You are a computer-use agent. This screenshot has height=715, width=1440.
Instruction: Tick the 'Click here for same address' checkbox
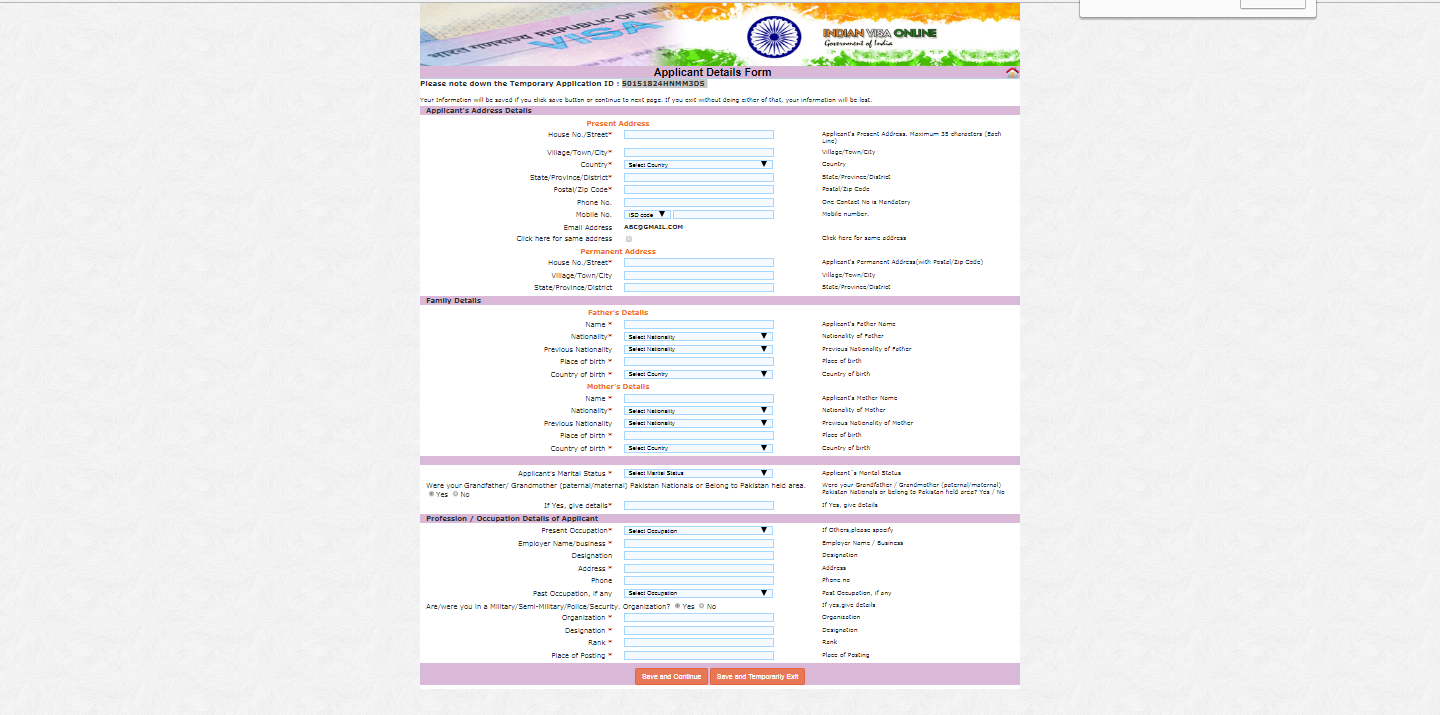coord(628,239)
